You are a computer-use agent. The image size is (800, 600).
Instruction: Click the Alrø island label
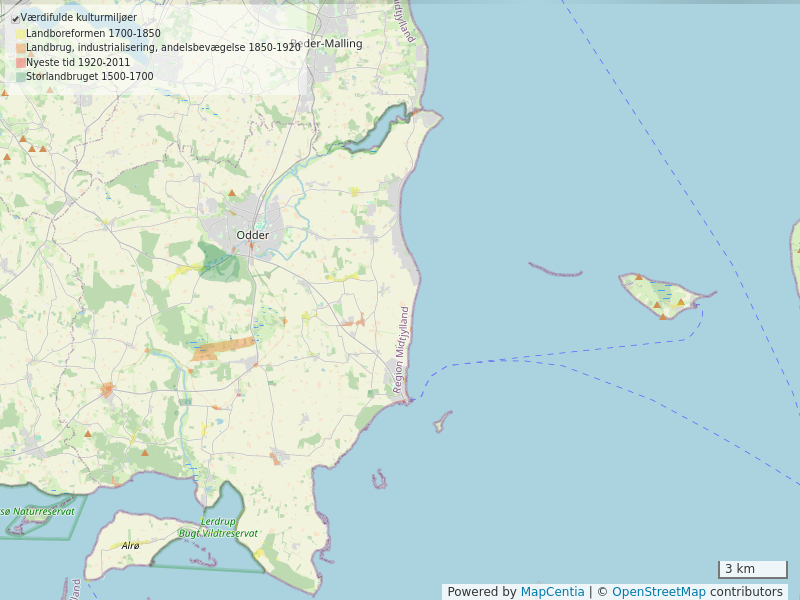click(x=130, y=546)
